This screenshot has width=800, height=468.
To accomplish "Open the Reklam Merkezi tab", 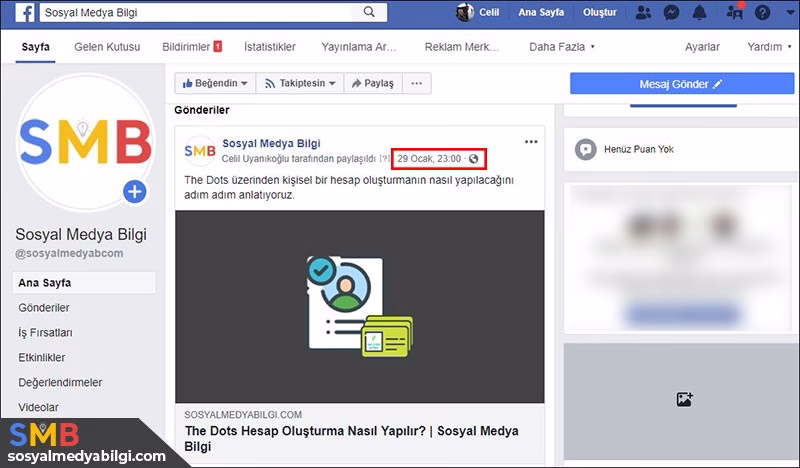I will coord(462,47).
